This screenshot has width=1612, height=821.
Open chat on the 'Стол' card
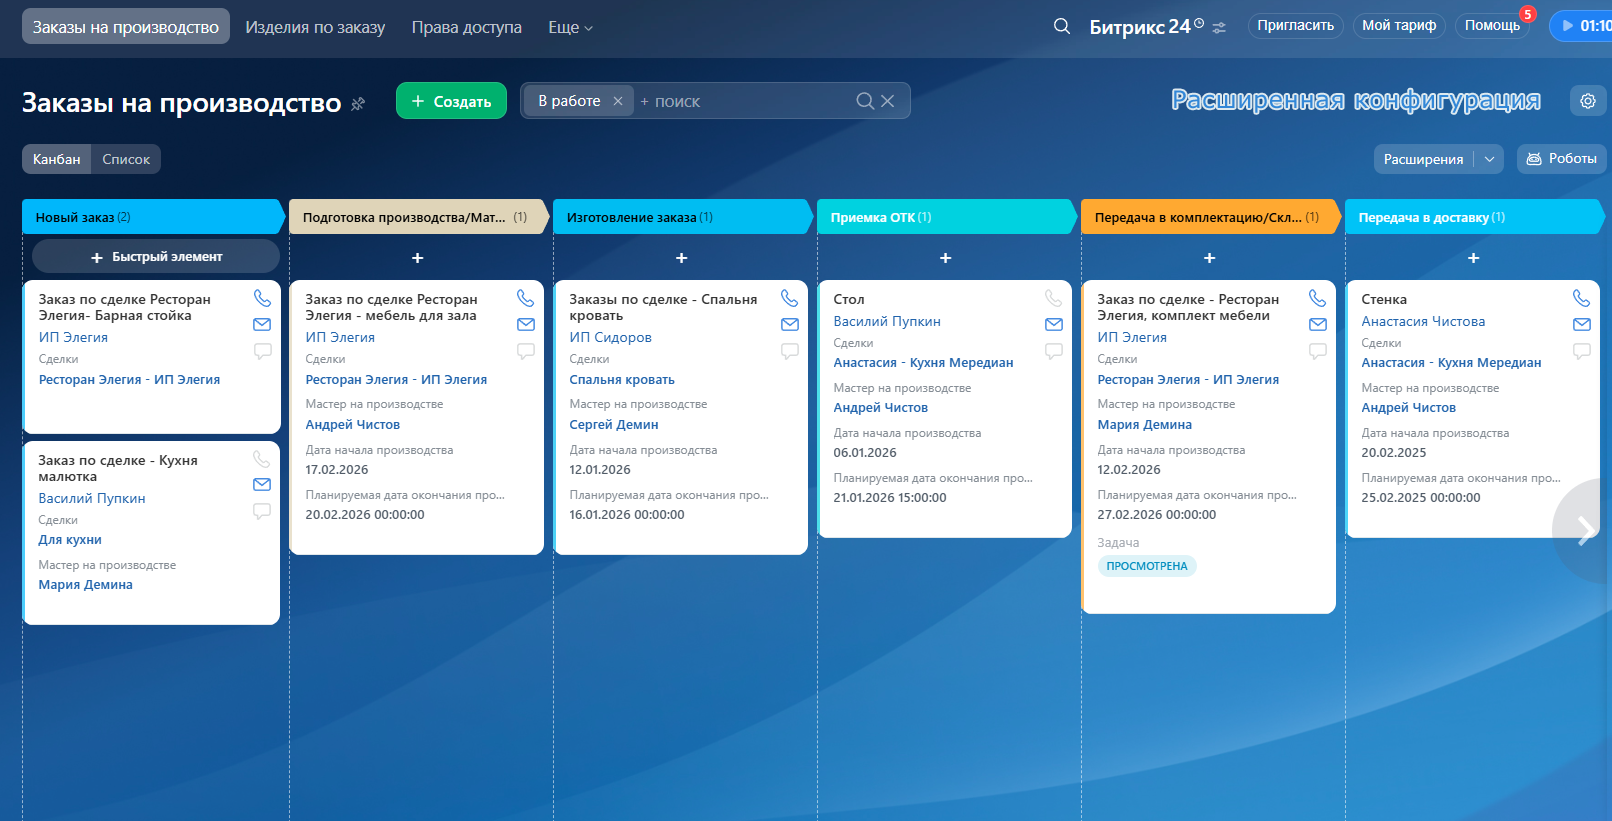coord(1054,351)
